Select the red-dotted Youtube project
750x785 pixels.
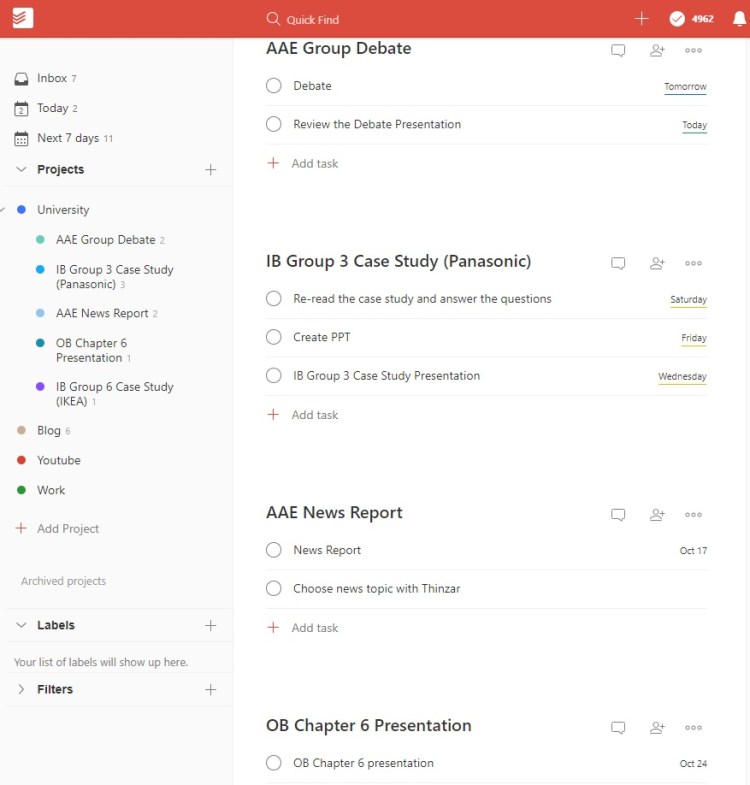(58, 460)
